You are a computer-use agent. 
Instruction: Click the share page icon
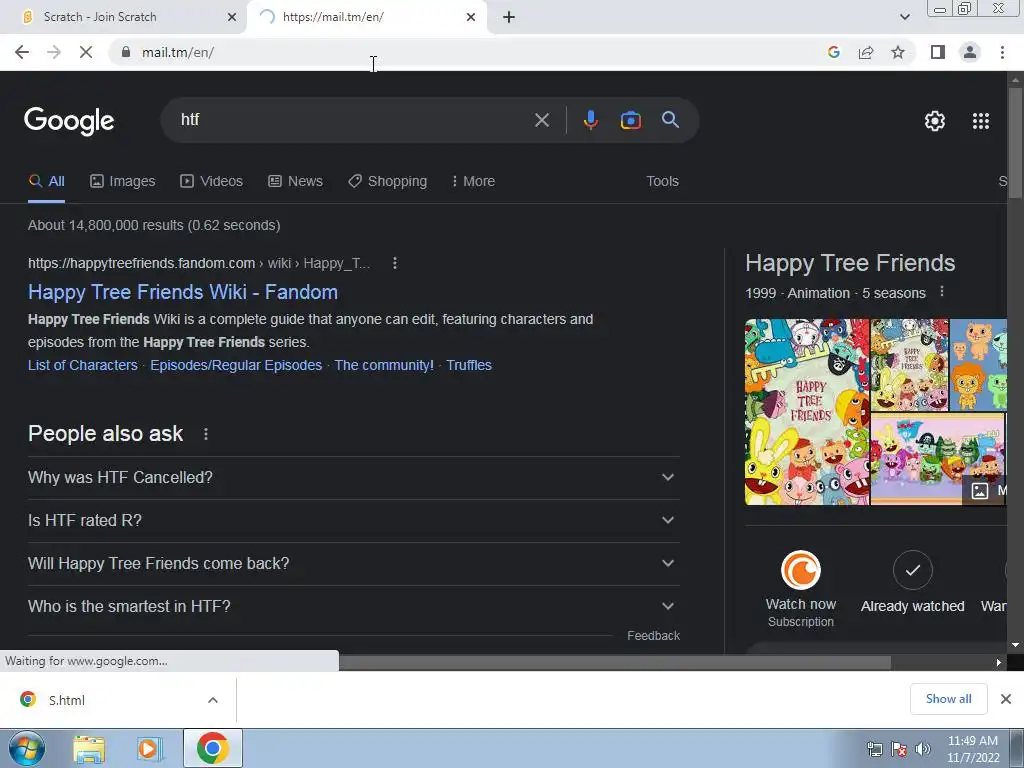coord(866,52)
